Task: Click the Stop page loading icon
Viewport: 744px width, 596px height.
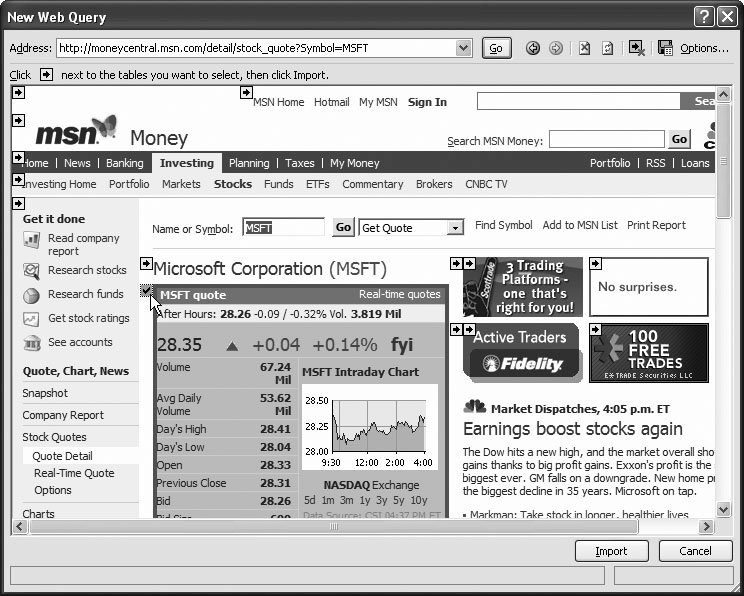Action: [x=585, y=48]
